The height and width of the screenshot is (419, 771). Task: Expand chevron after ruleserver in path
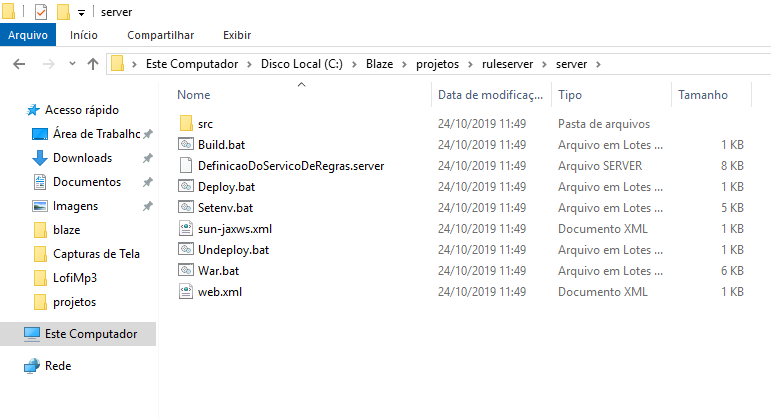pyautogui.click(x=544, y=64)
